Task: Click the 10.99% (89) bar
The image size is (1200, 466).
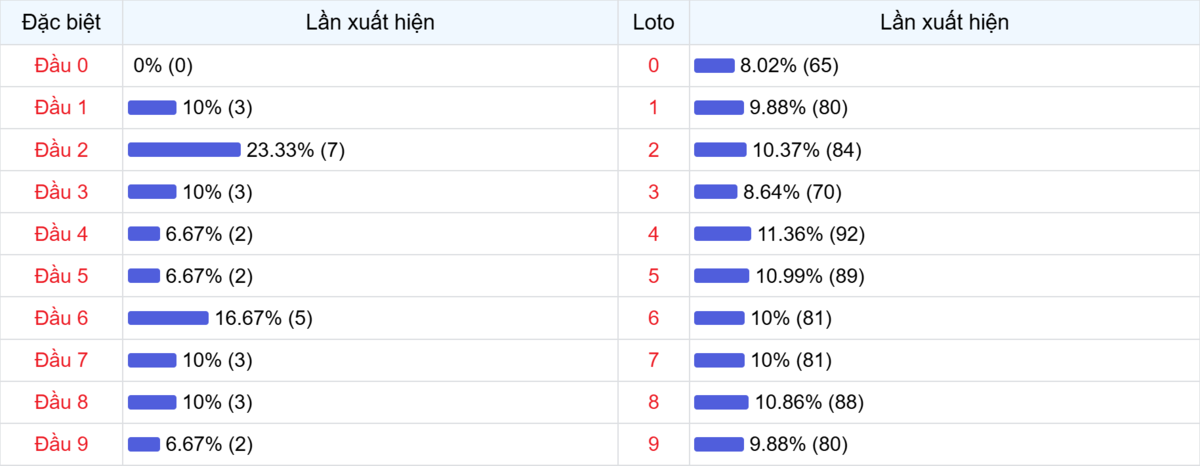Action: coord(721,276)
